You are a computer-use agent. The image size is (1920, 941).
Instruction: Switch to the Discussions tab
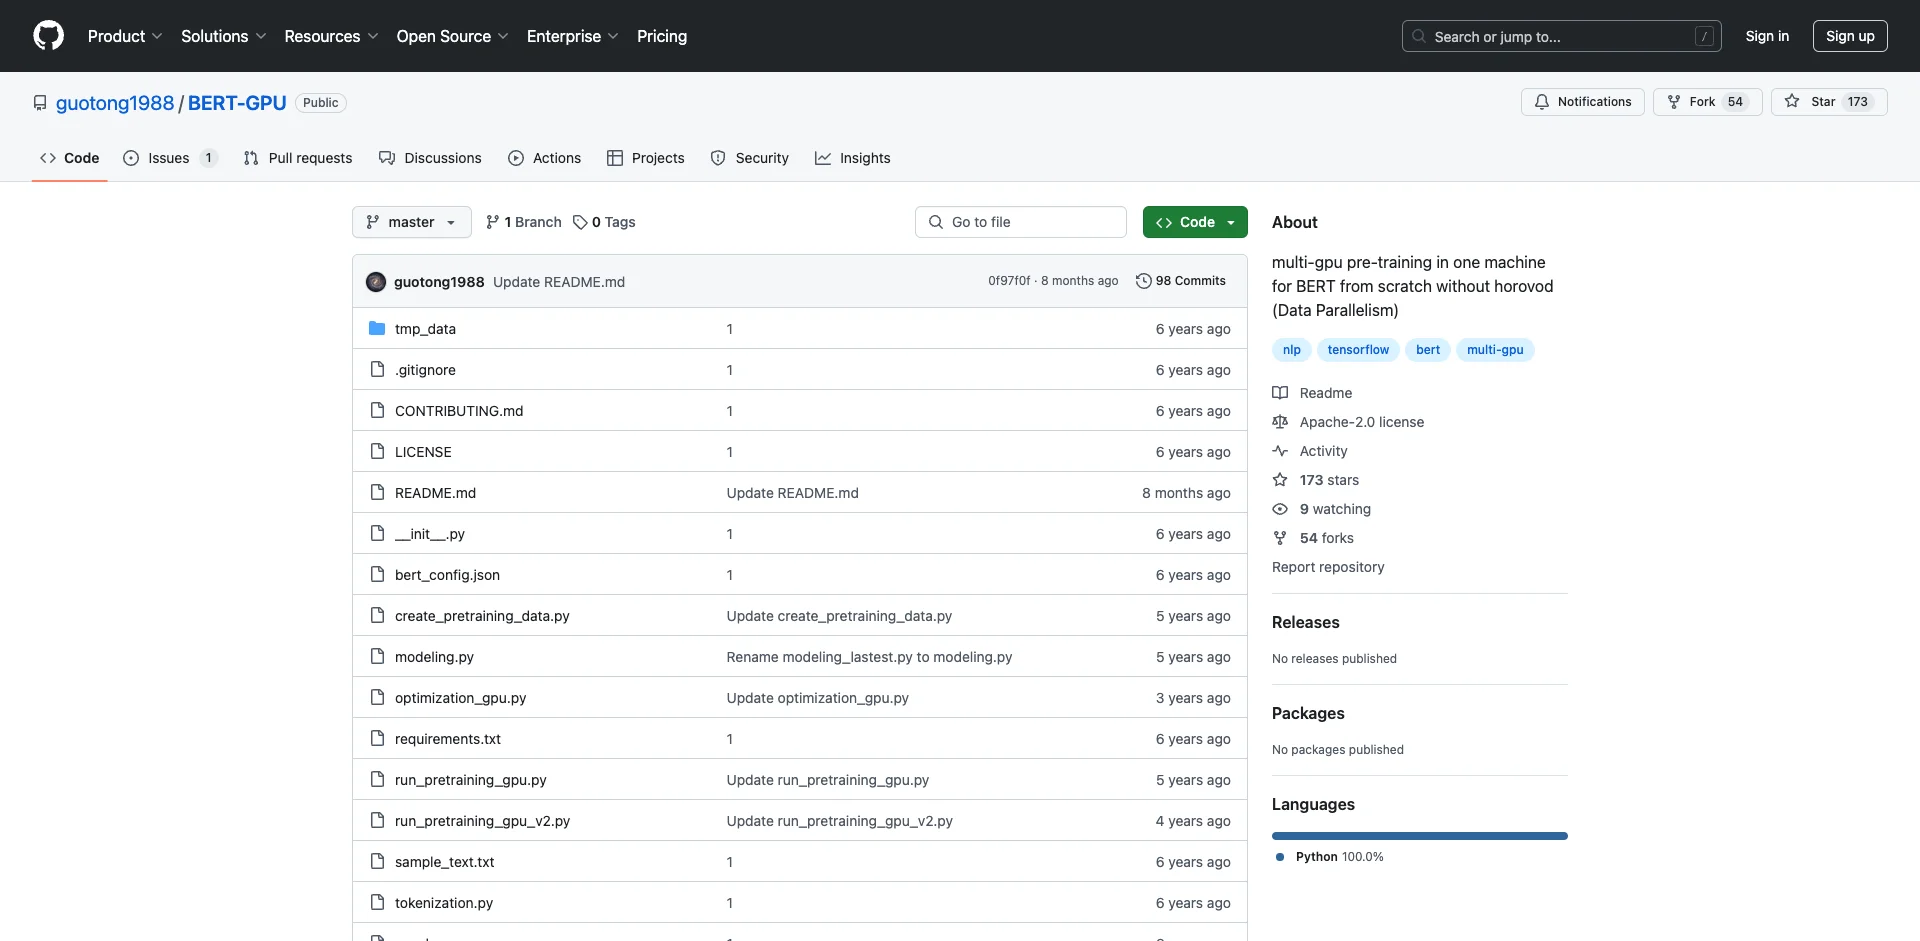[x=430, y=158]
